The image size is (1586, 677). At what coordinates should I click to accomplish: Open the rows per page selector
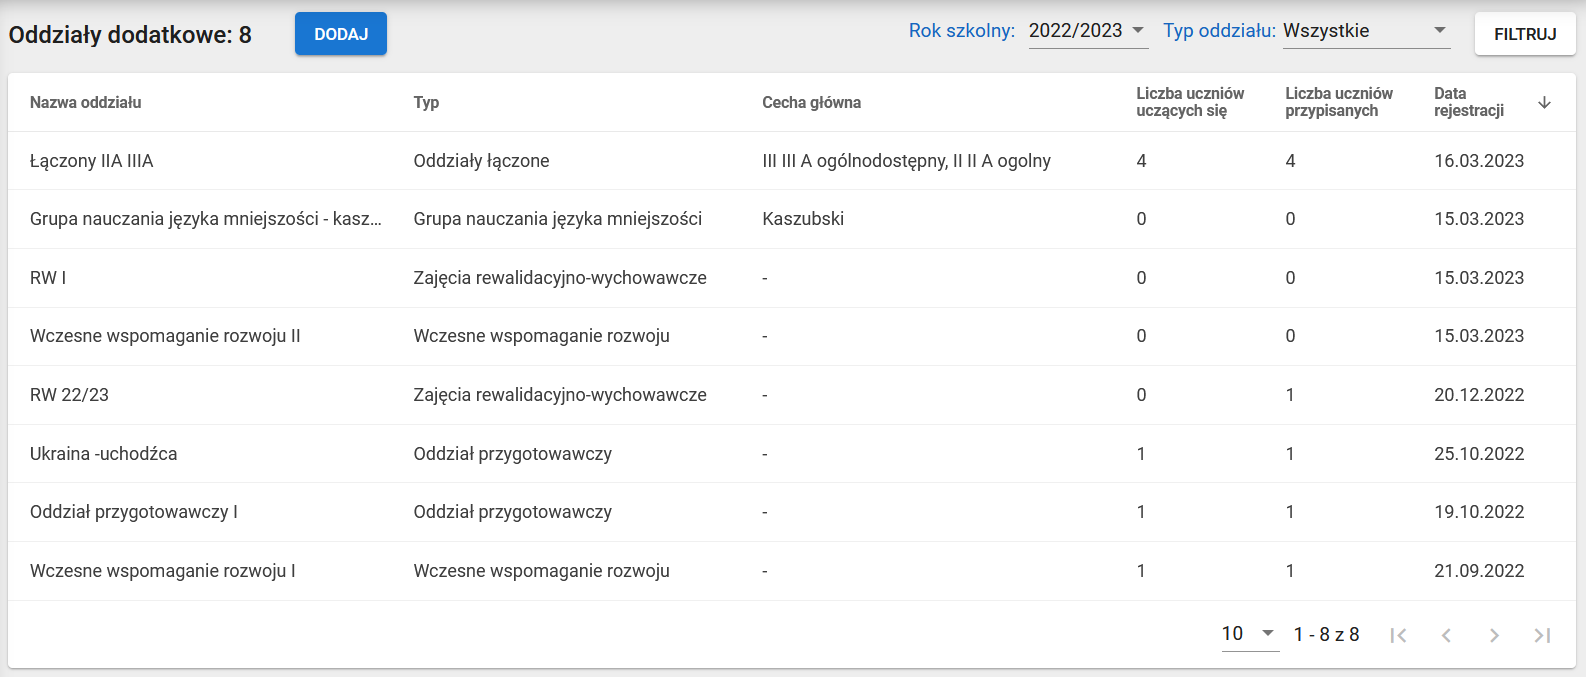(1249, 634)
